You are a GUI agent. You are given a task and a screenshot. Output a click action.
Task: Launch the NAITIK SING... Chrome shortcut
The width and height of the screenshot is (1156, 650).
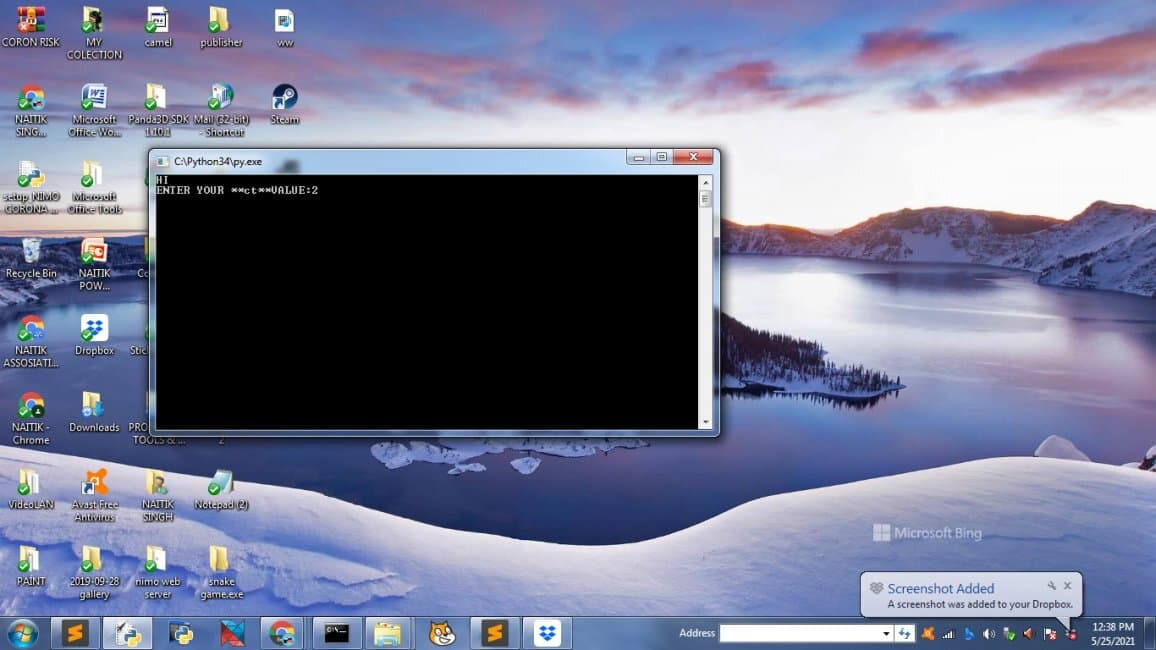click(x=30, y=110)
